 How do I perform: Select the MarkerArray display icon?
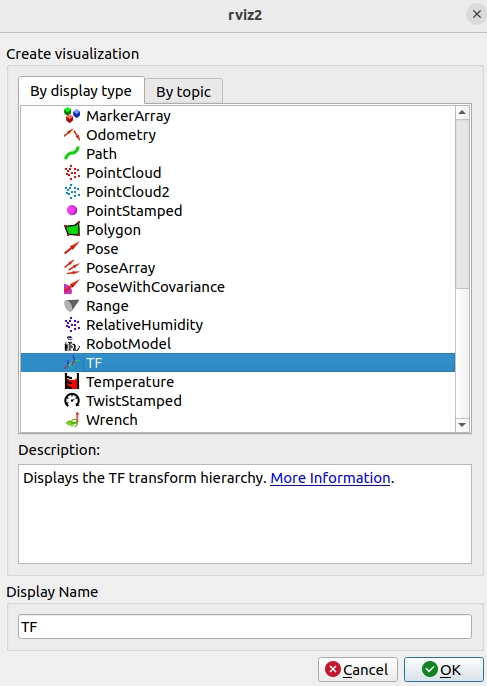(x=72, y=116)
